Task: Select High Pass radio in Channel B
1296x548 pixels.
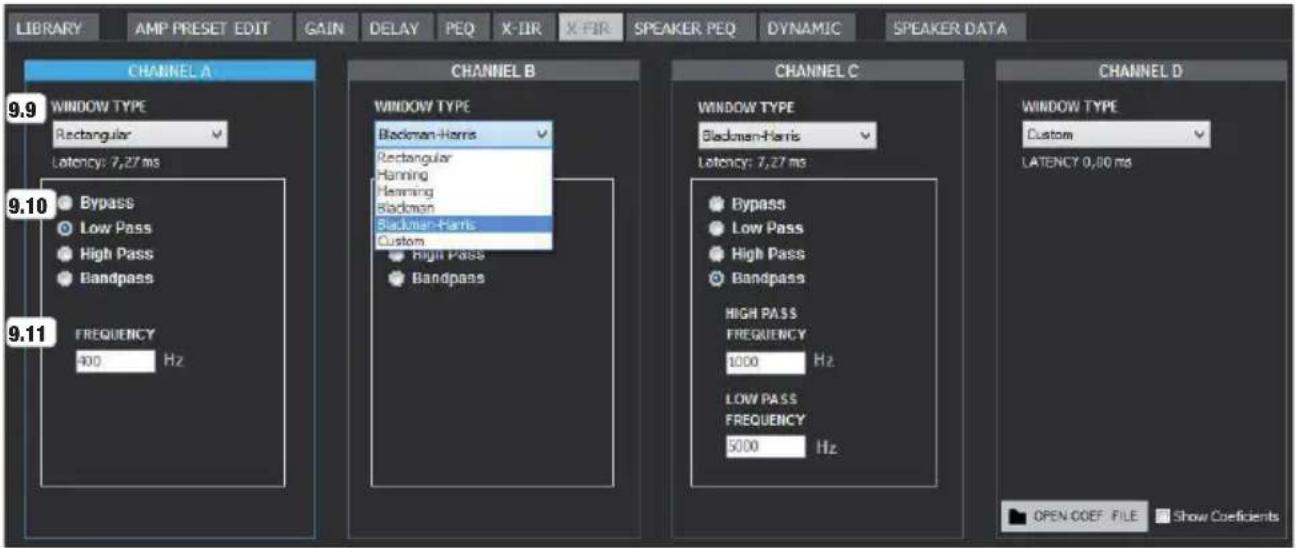Action: [397, 255]
